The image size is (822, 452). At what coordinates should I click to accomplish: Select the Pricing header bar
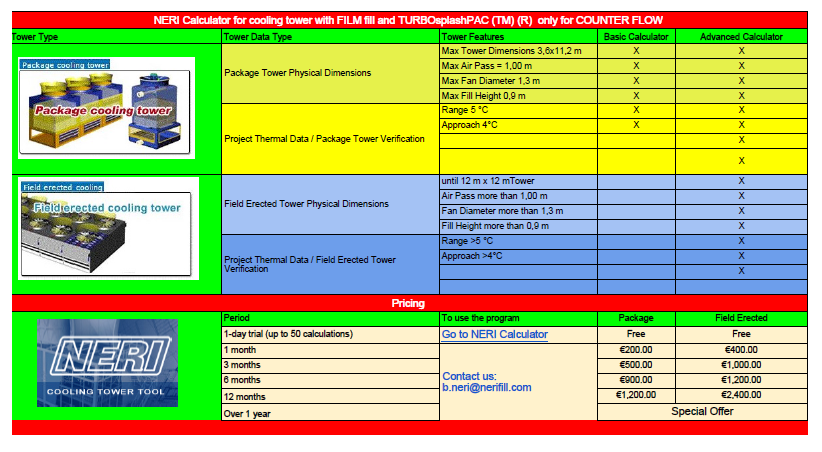409,303
